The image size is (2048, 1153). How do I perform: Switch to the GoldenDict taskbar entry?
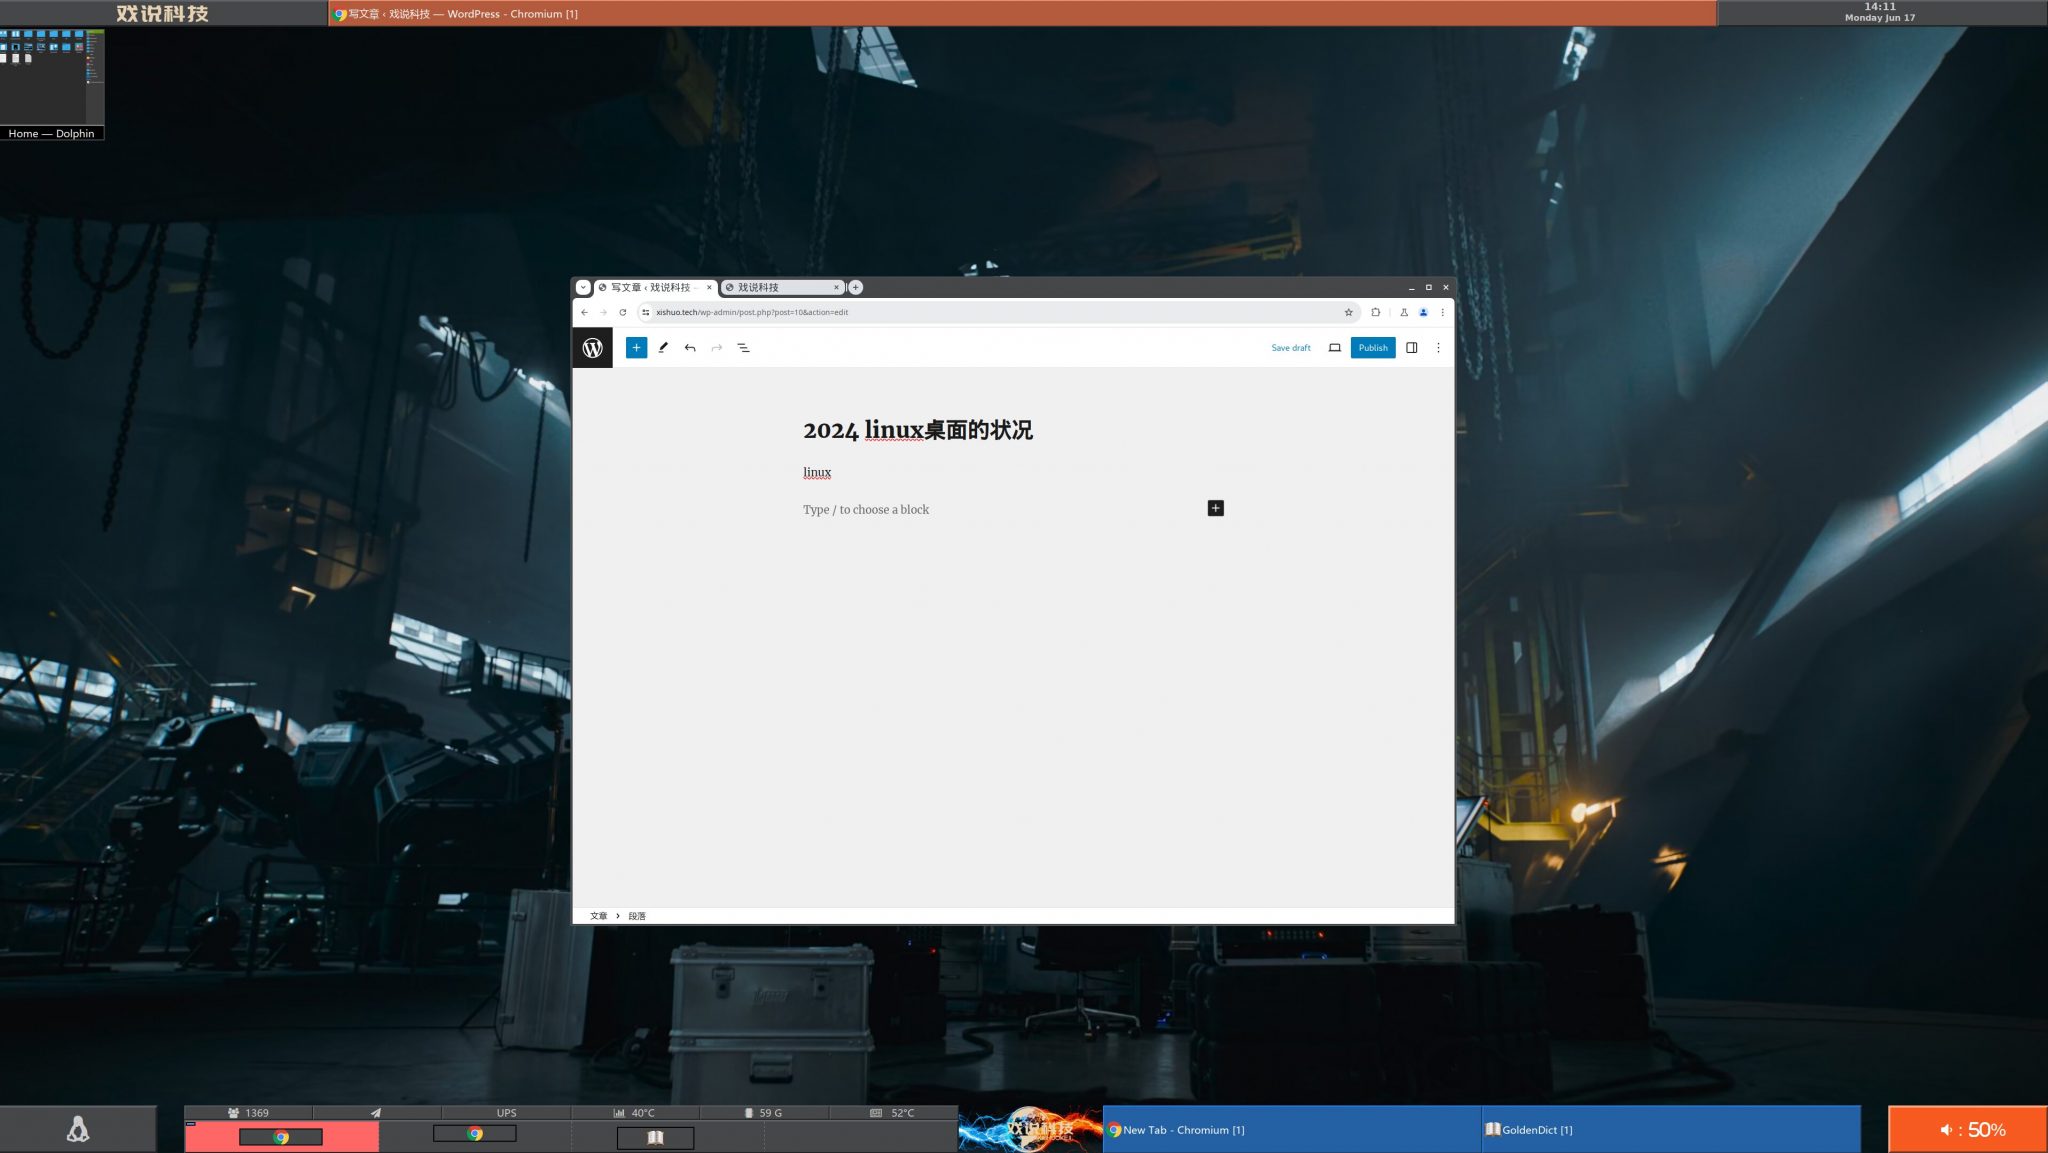tap(1670, 1130)
